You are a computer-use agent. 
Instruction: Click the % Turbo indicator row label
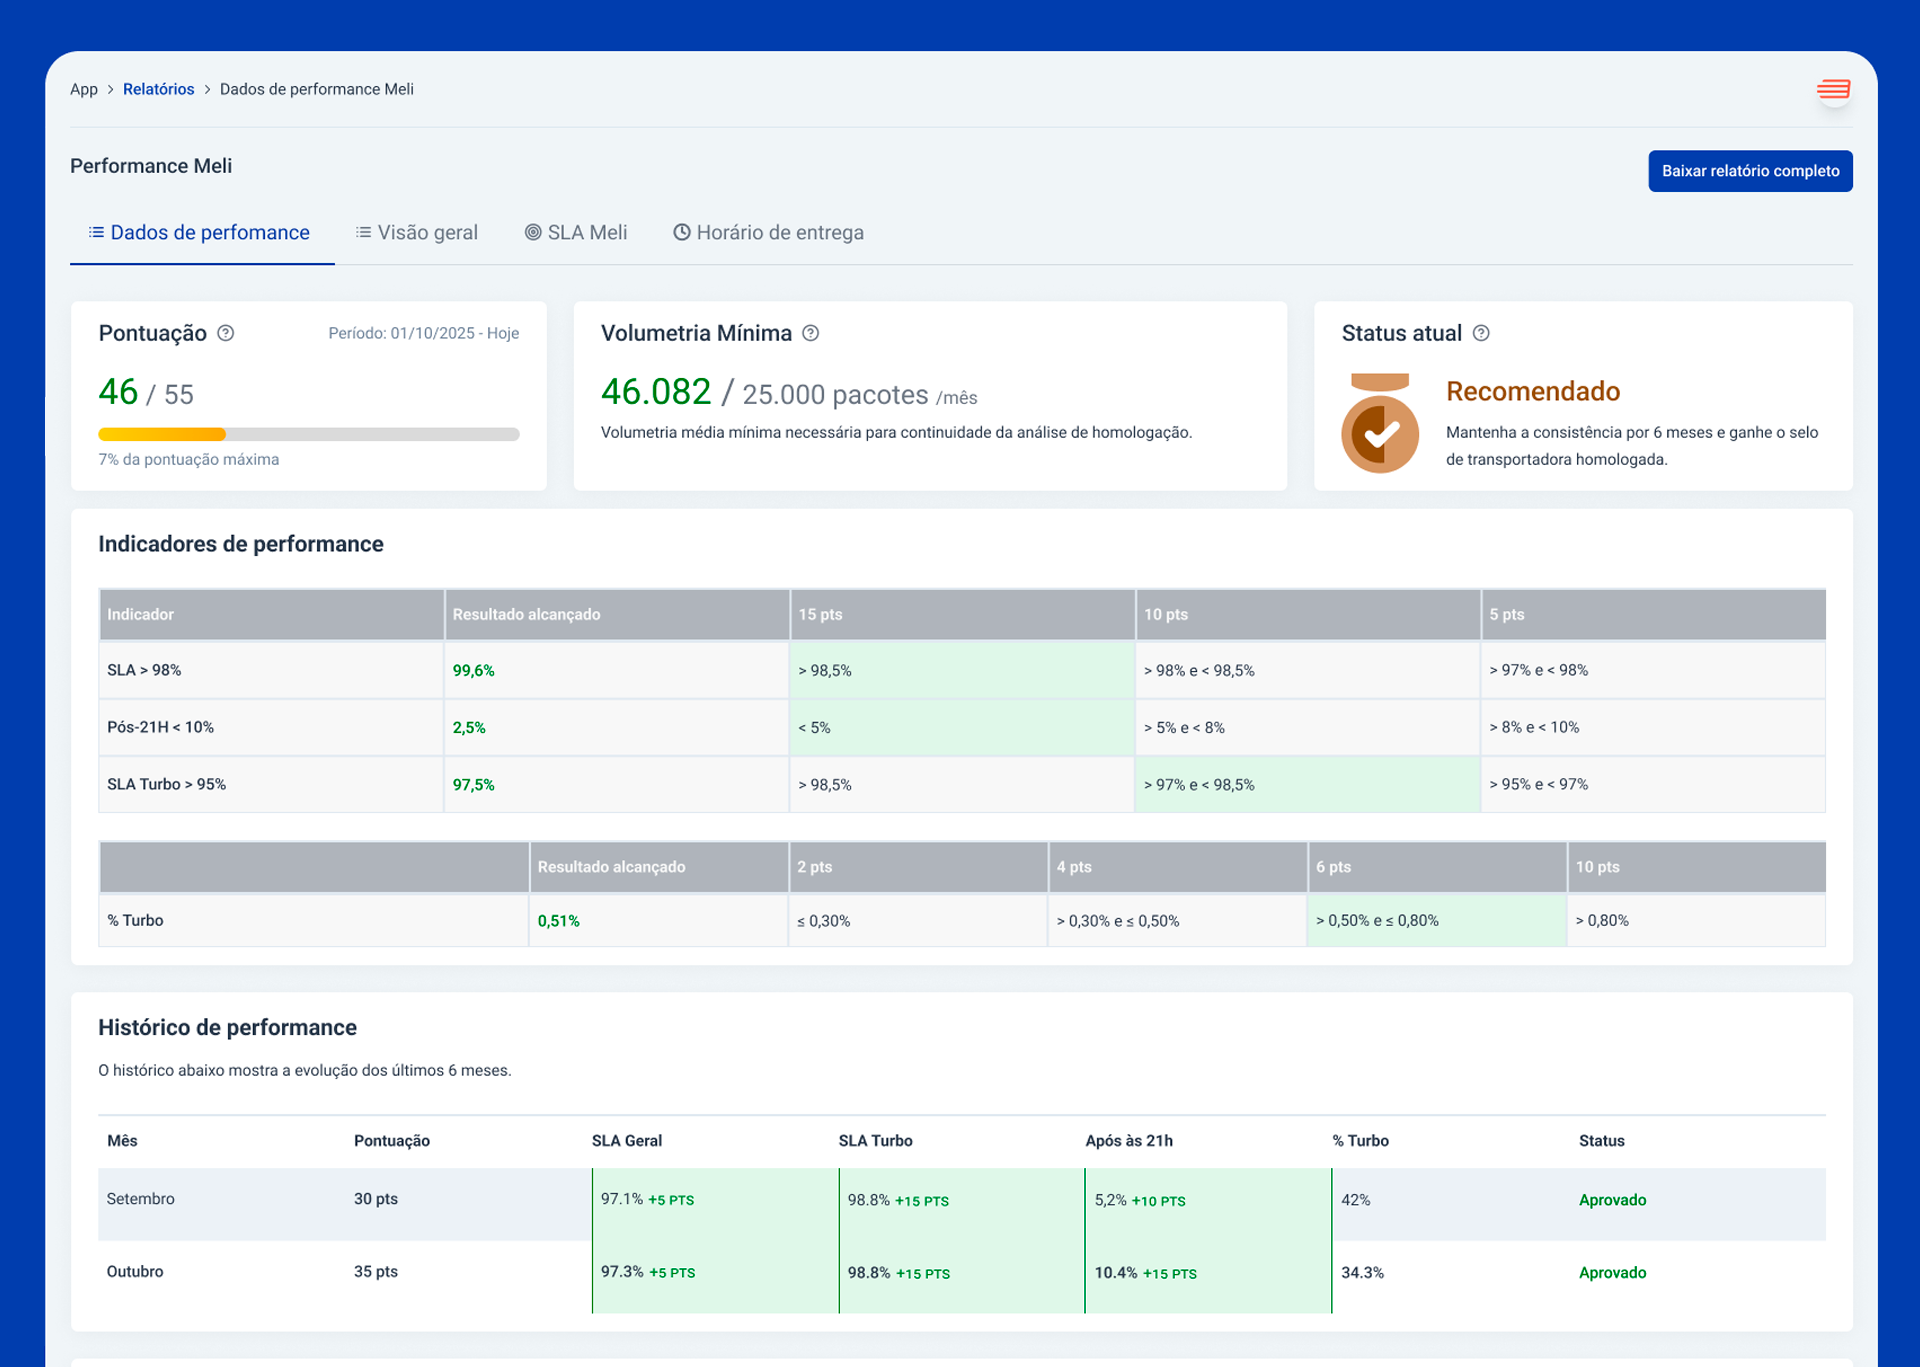[x=135, y=920]
